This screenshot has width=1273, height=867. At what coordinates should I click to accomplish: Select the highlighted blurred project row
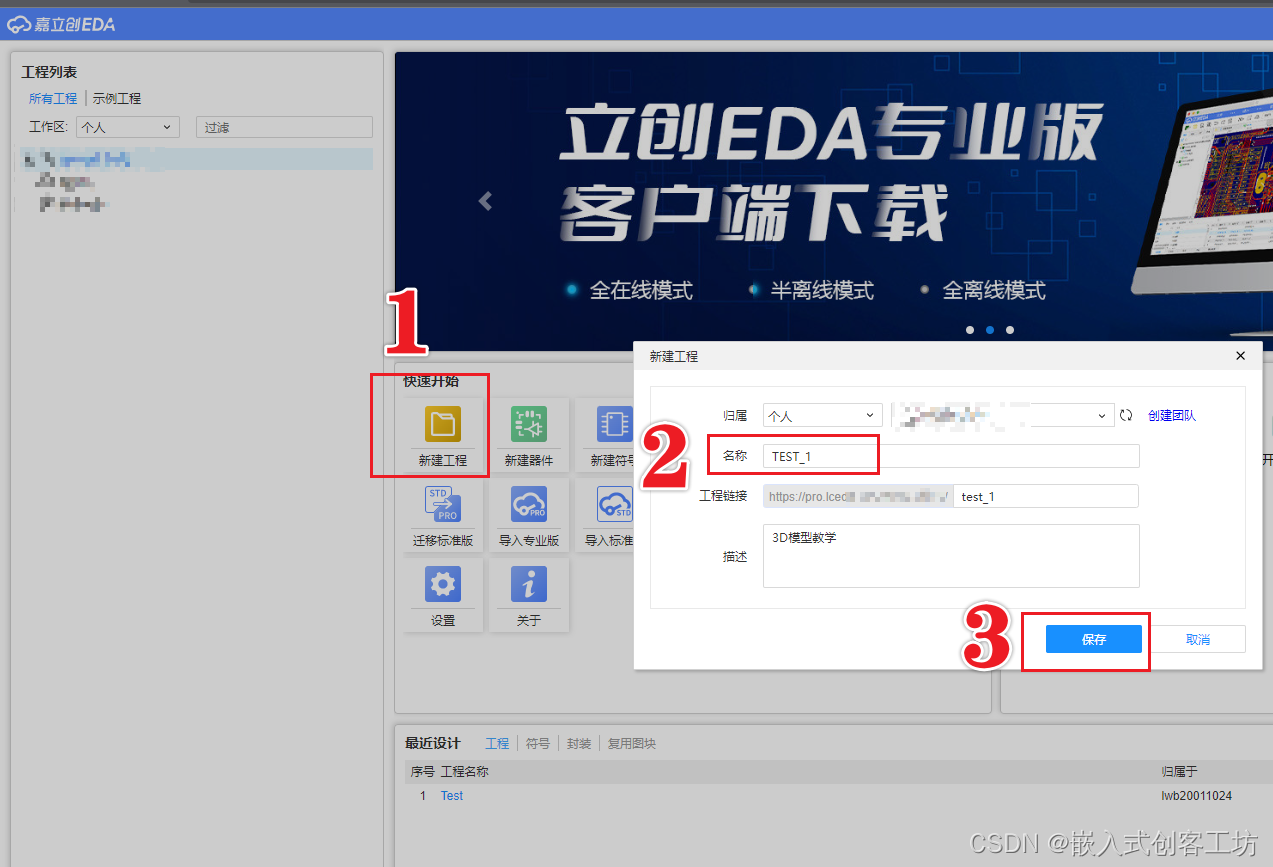click(x=196, y=158)
